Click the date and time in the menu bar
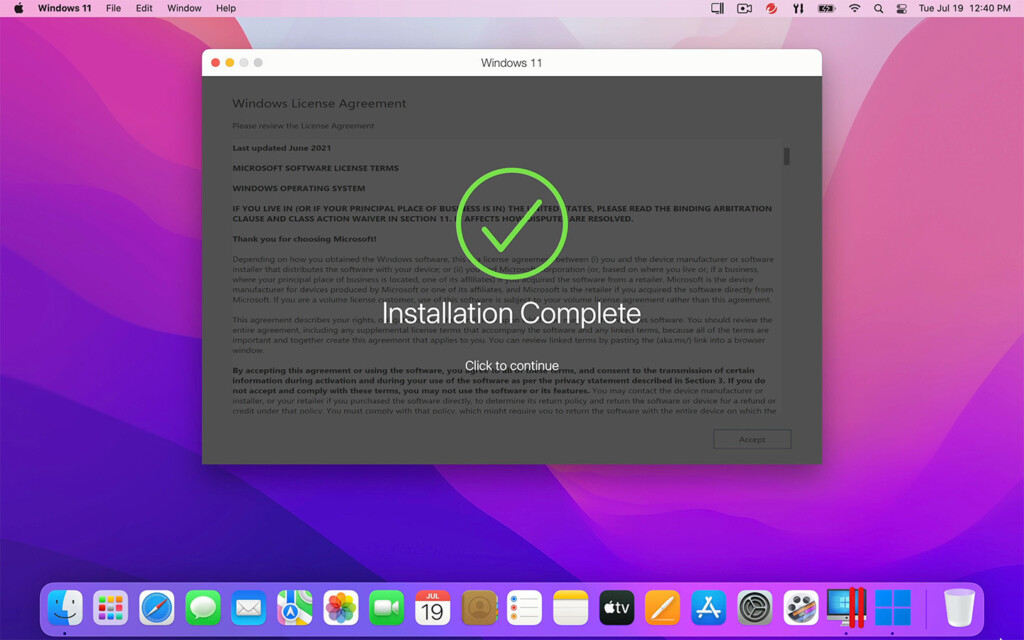The width and height of the screenshot is (1024, 640). coord(965,8)
